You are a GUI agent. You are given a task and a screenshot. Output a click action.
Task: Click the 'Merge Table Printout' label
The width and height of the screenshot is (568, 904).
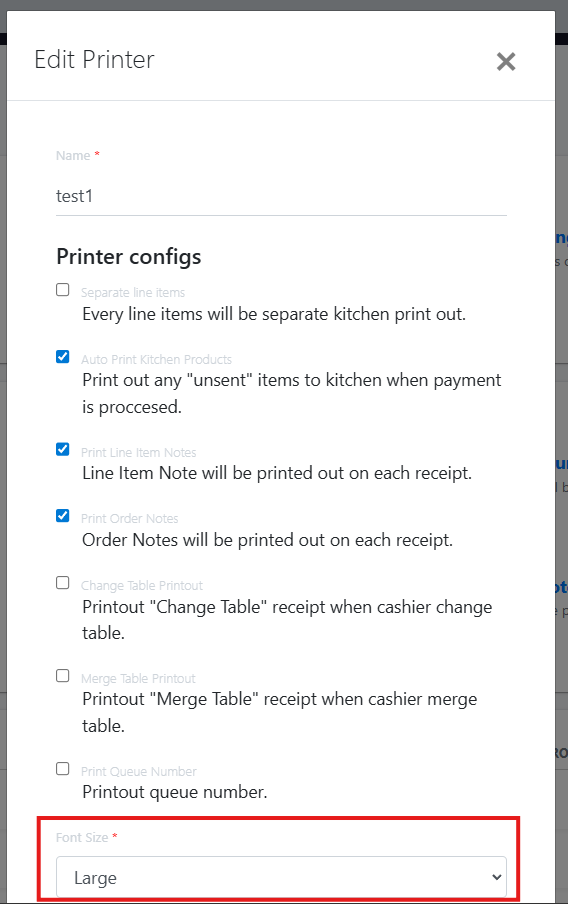(138, 679)
